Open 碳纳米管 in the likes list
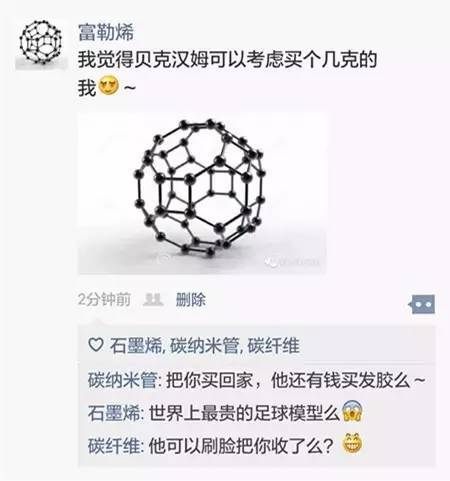The height and width of the screenshot is (481, 450). click(x=205, y=345)
